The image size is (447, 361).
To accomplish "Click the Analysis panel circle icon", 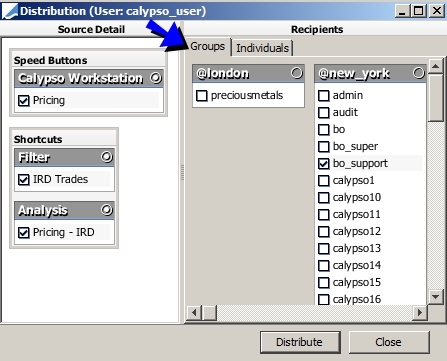I will 107,210.
